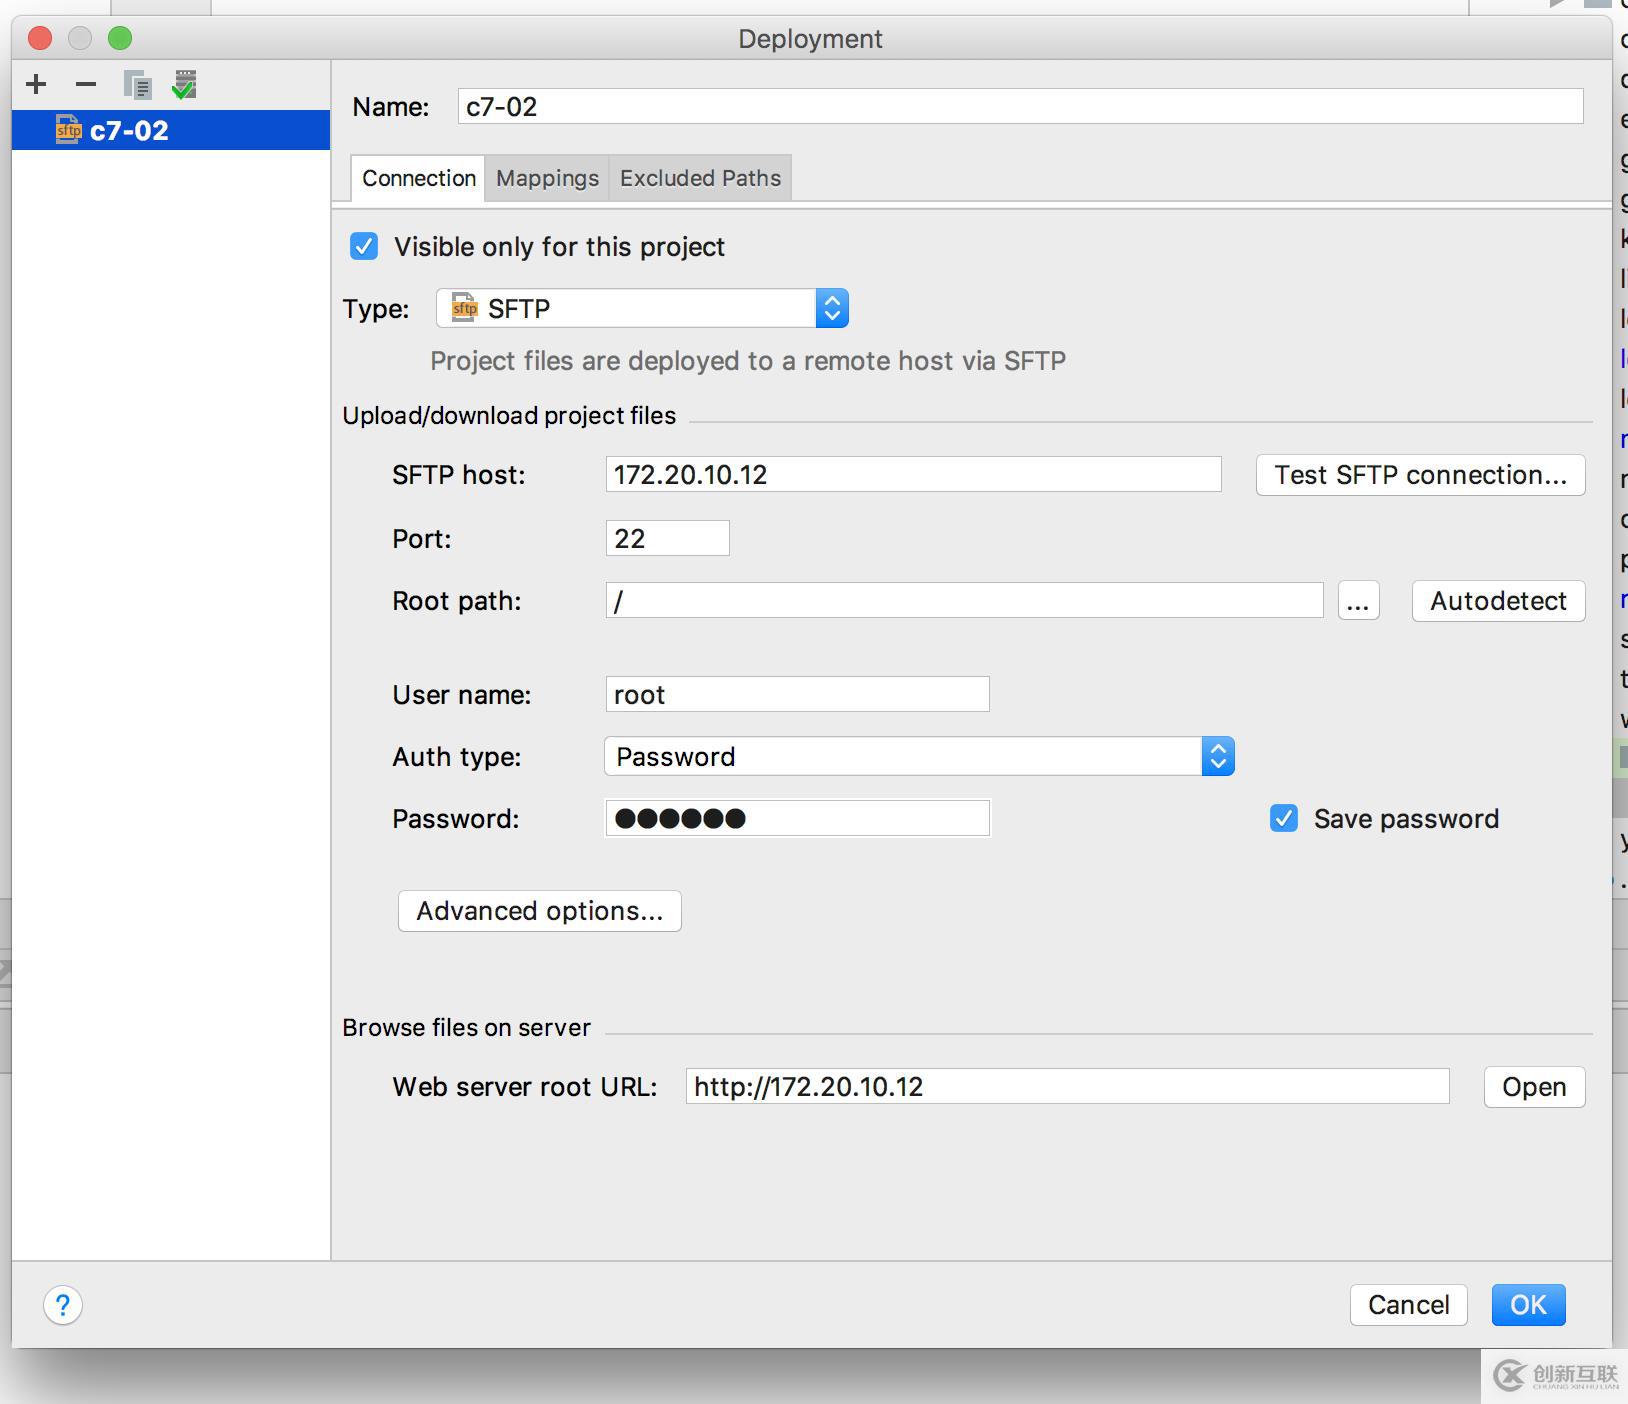Click the Port field showing 22
The image size is (1628, 1404).
(667, 538)
